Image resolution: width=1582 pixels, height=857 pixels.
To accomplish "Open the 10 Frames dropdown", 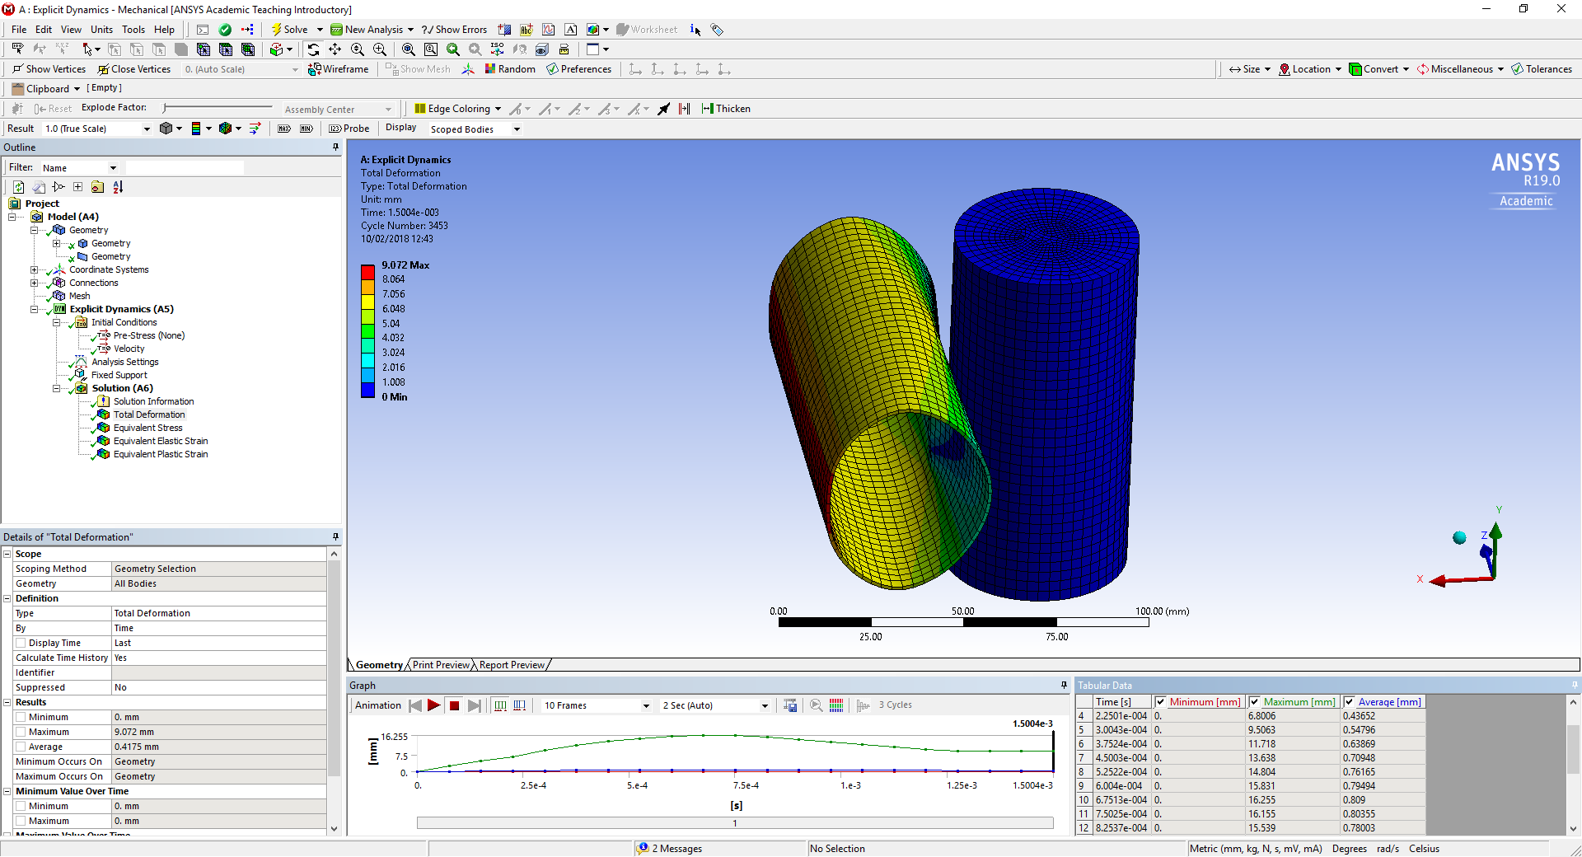I will pos(596,706).
